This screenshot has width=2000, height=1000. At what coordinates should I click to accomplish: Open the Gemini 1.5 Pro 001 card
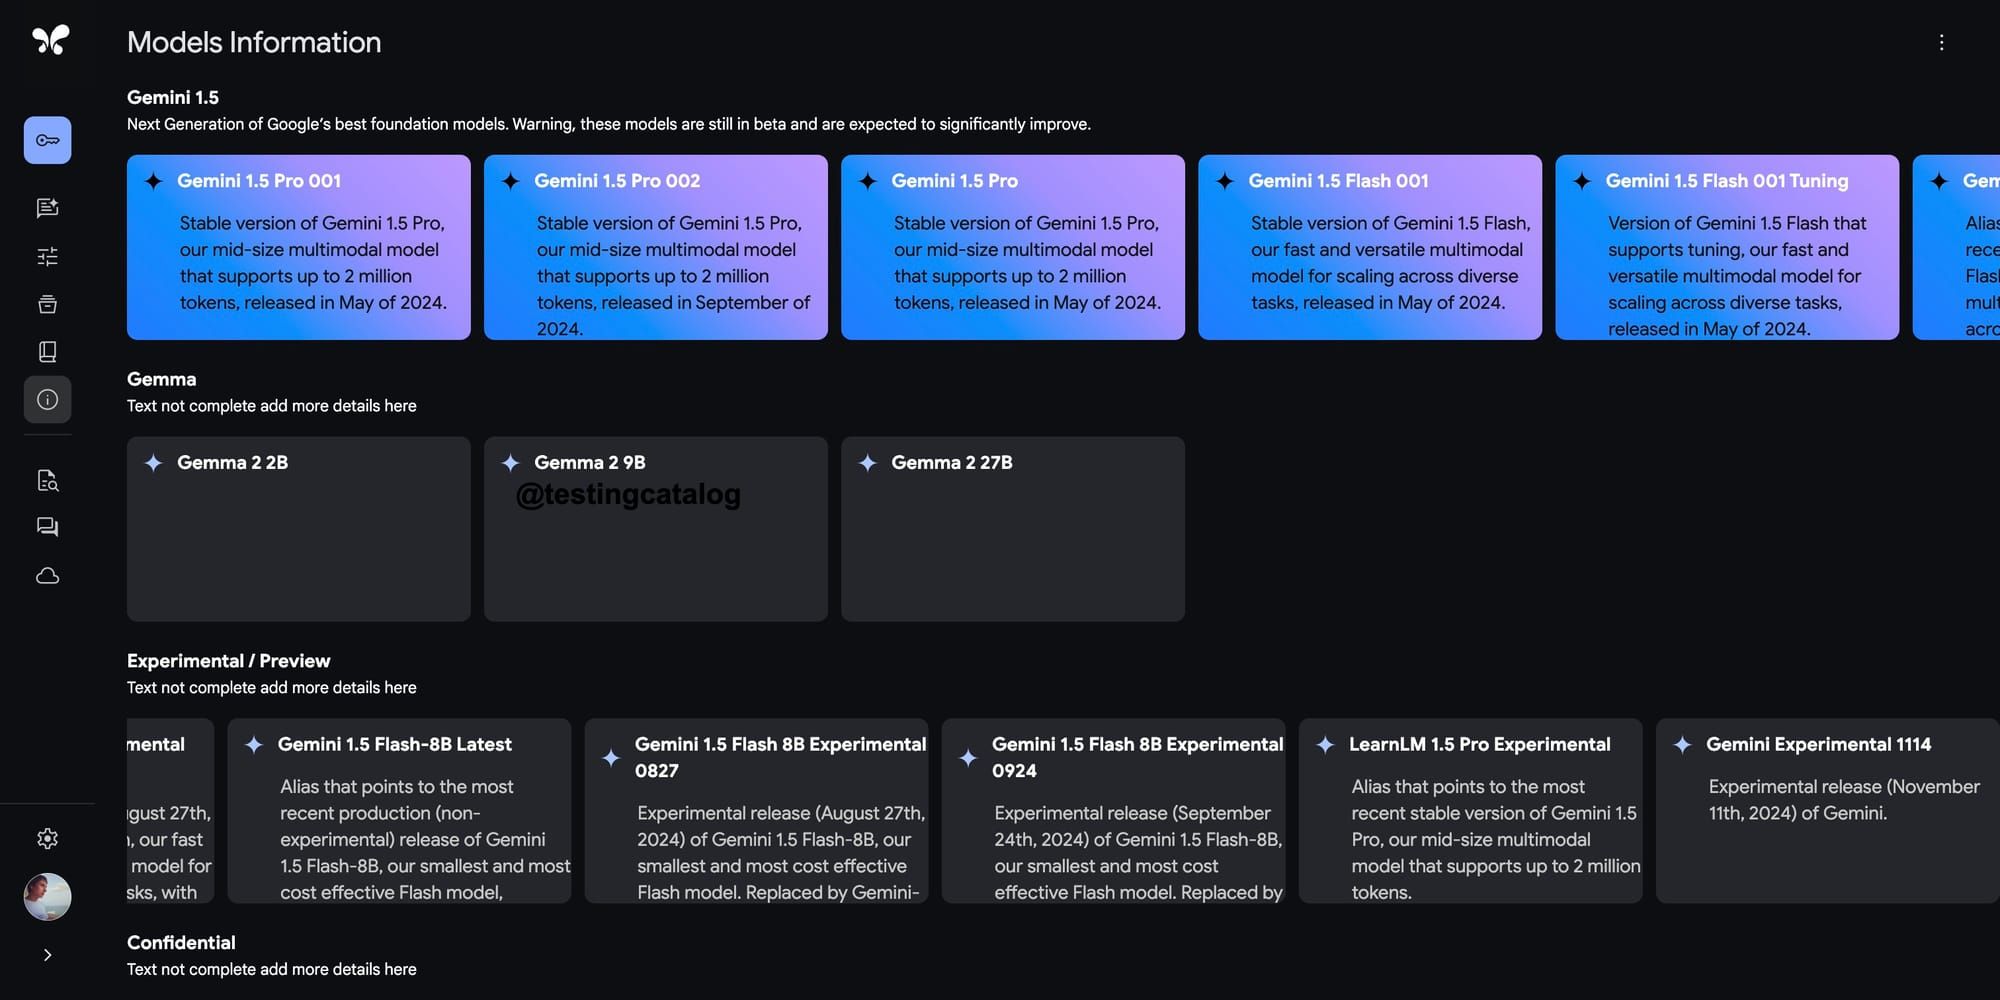click(298, 247)
